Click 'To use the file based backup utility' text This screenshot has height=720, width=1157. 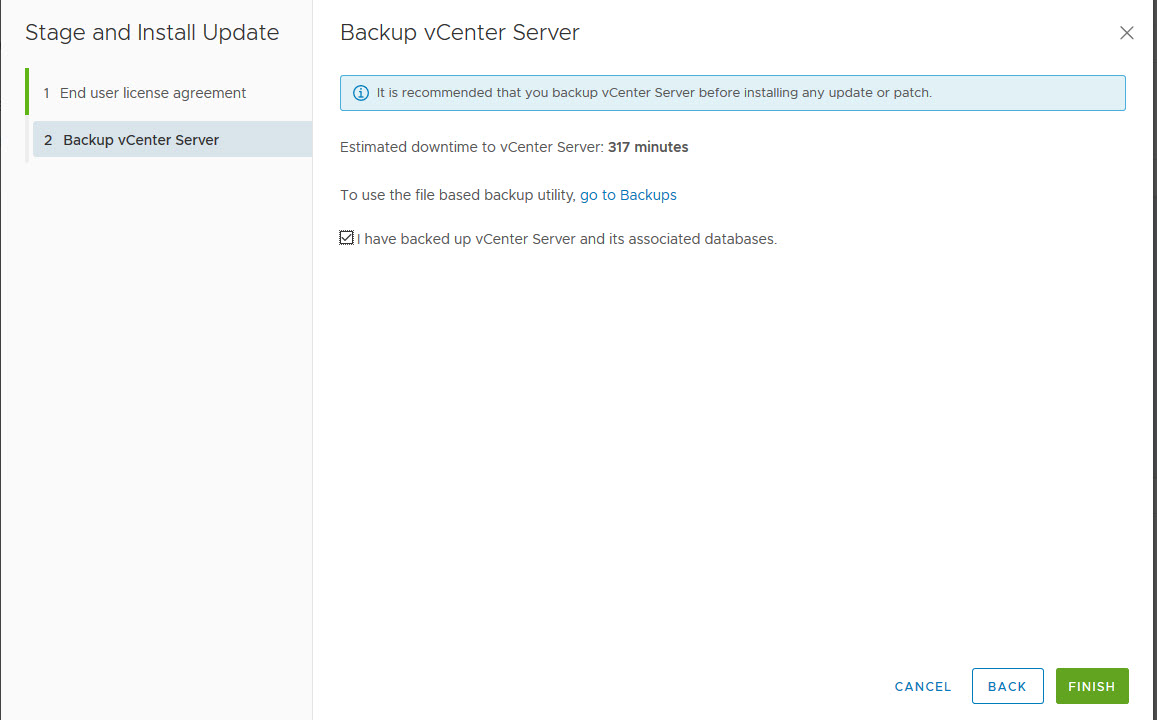coord(457,195)
